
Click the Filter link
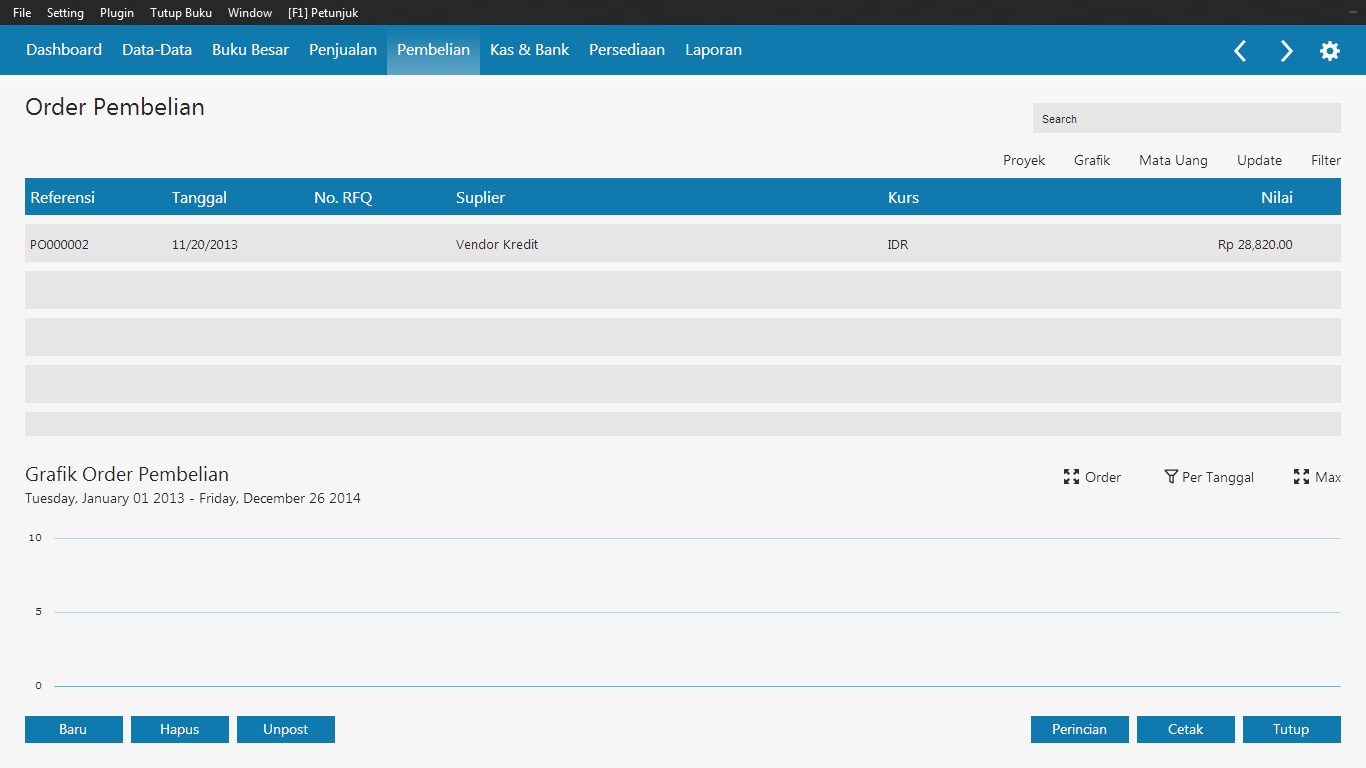1326,160
